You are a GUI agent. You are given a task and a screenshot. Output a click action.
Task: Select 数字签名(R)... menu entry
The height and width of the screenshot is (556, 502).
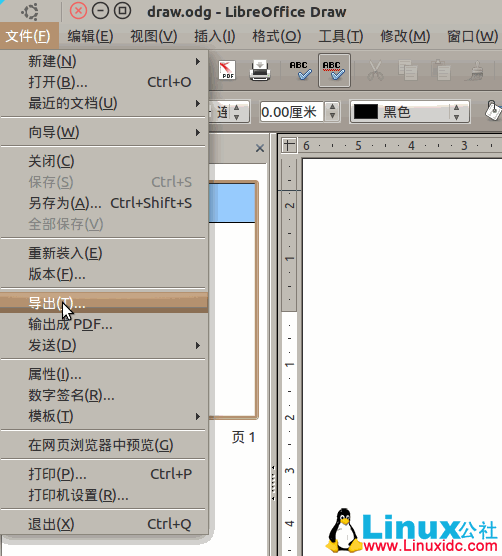(x=104, y=395)
